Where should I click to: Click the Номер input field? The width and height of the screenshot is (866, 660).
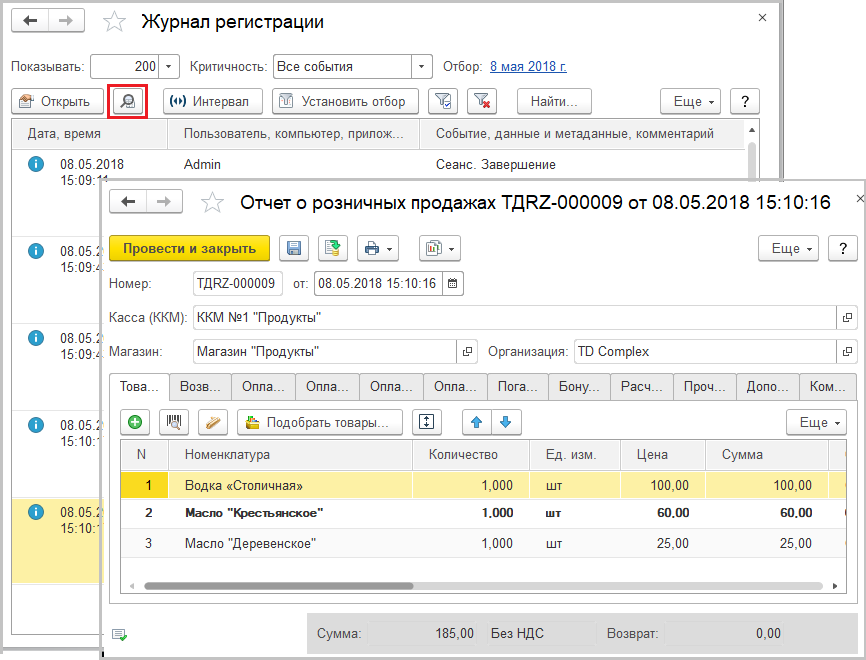pyautogui.click(x=237, y=284)
